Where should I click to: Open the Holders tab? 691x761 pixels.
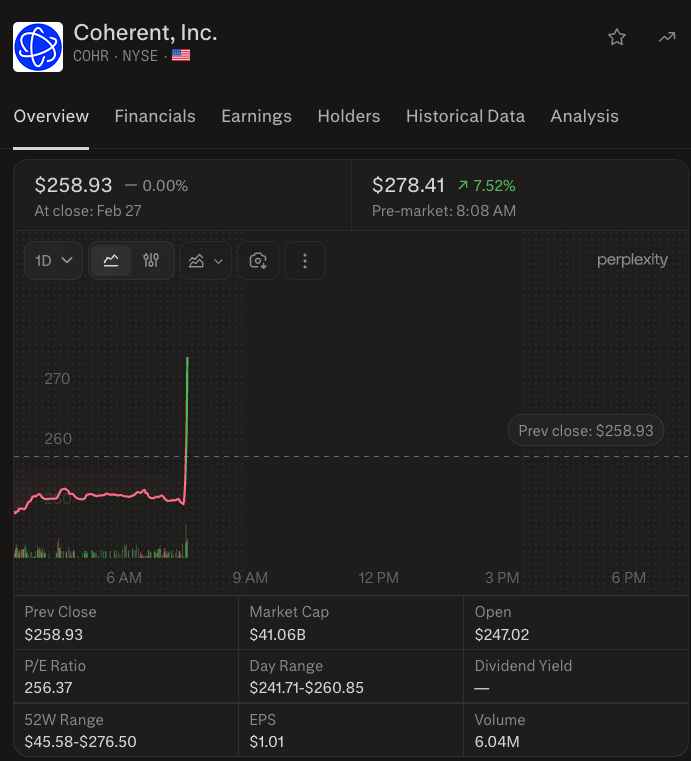(x=349, y=116)
